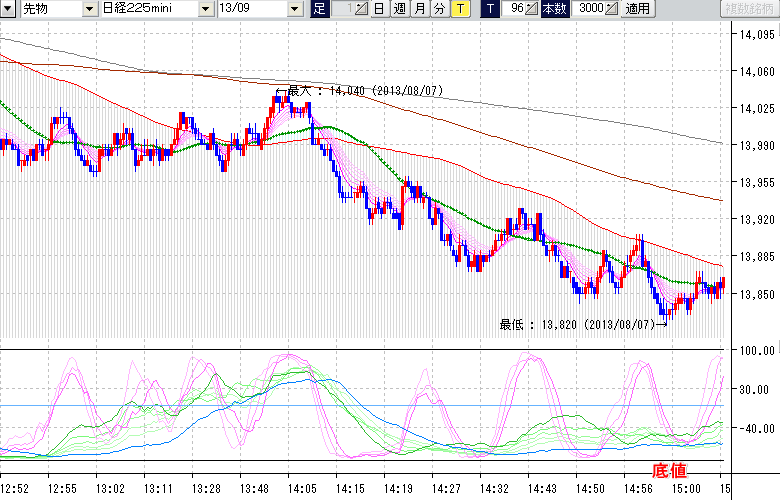Click the spinner beside the 96 tick value
This screenshot has height=500, width=780.
pyautogui.click(x=533, y=9)
